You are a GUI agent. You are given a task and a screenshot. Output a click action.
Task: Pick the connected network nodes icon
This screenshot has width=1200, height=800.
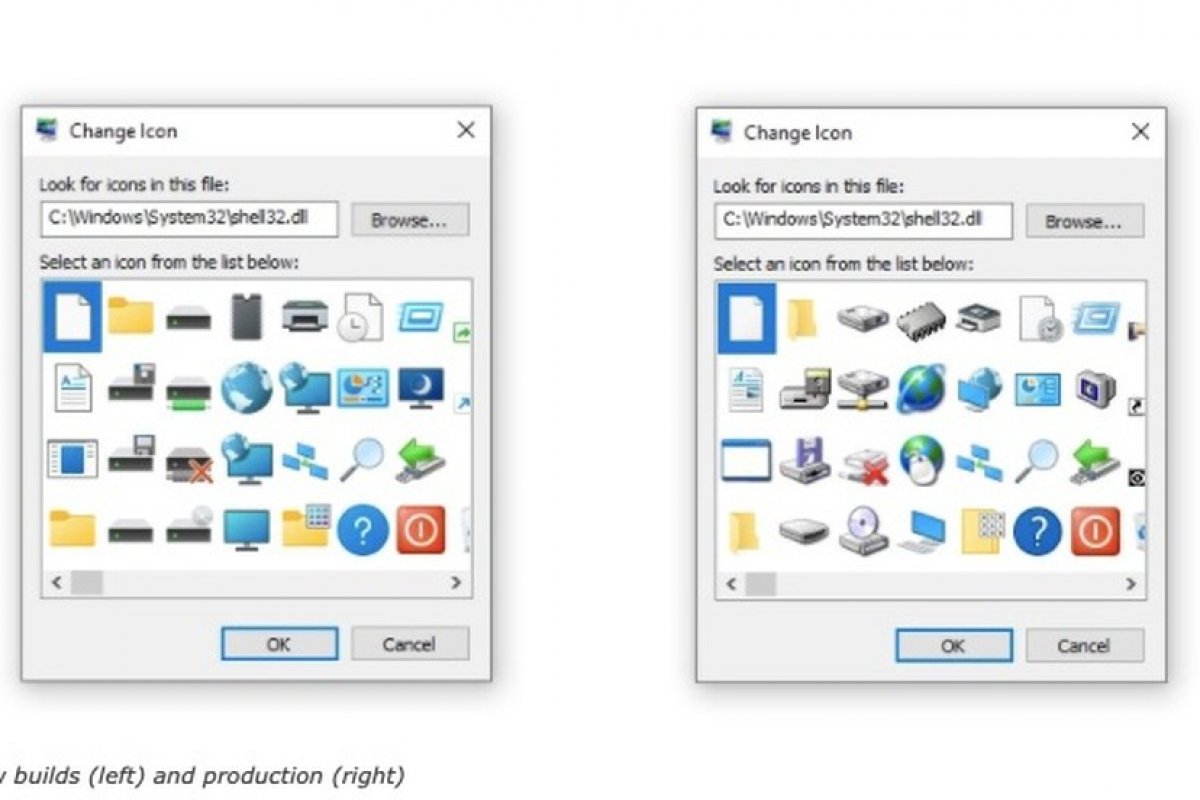[x=305, y=460]
